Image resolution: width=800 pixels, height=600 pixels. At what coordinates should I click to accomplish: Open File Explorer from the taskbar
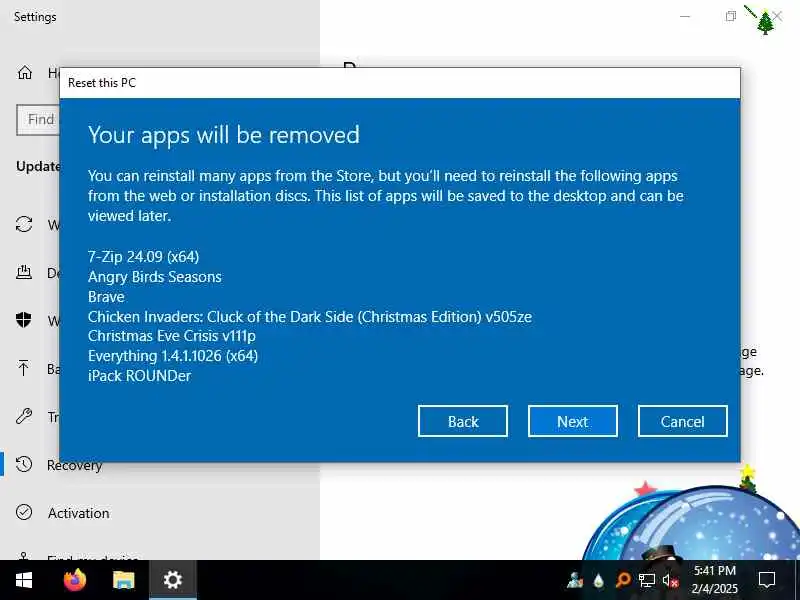pos(123,580)
